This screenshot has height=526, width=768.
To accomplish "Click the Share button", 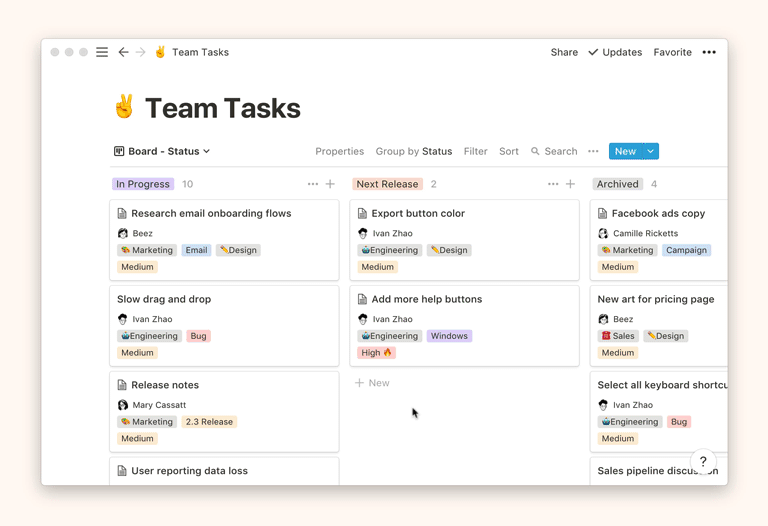I will pyautogui.click(x=564, y=52).
